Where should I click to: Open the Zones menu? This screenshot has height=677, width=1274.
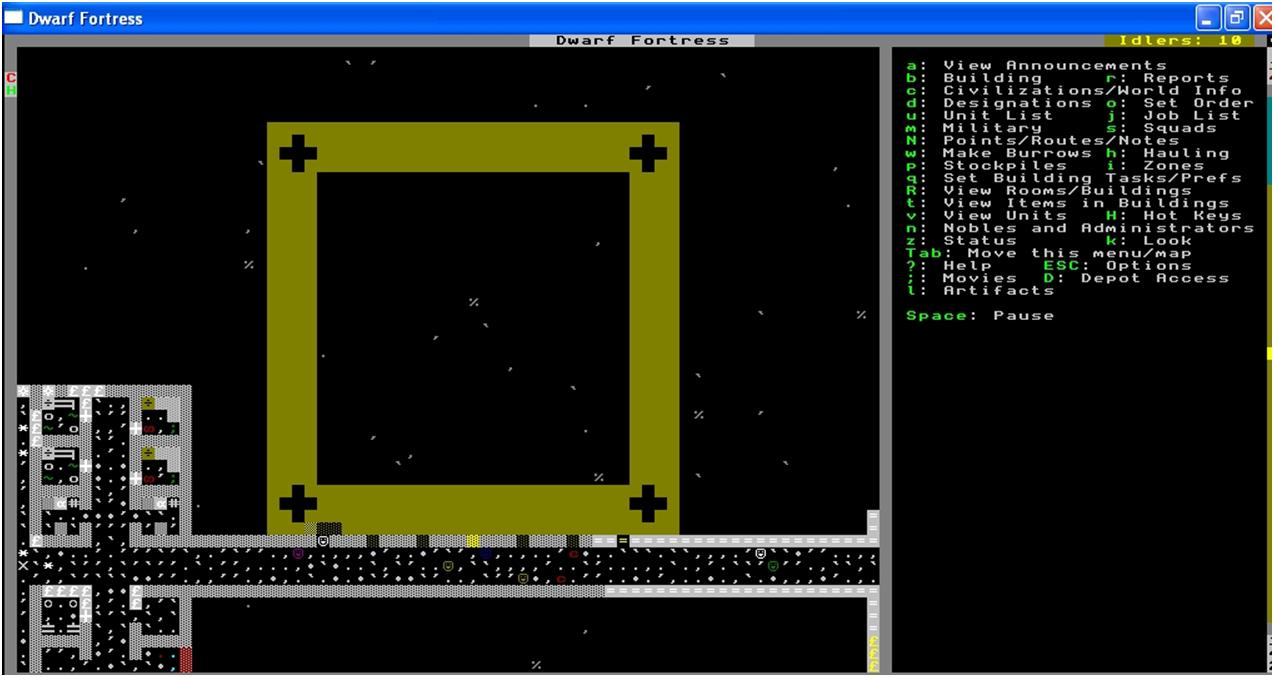[x=1155, y=166]
